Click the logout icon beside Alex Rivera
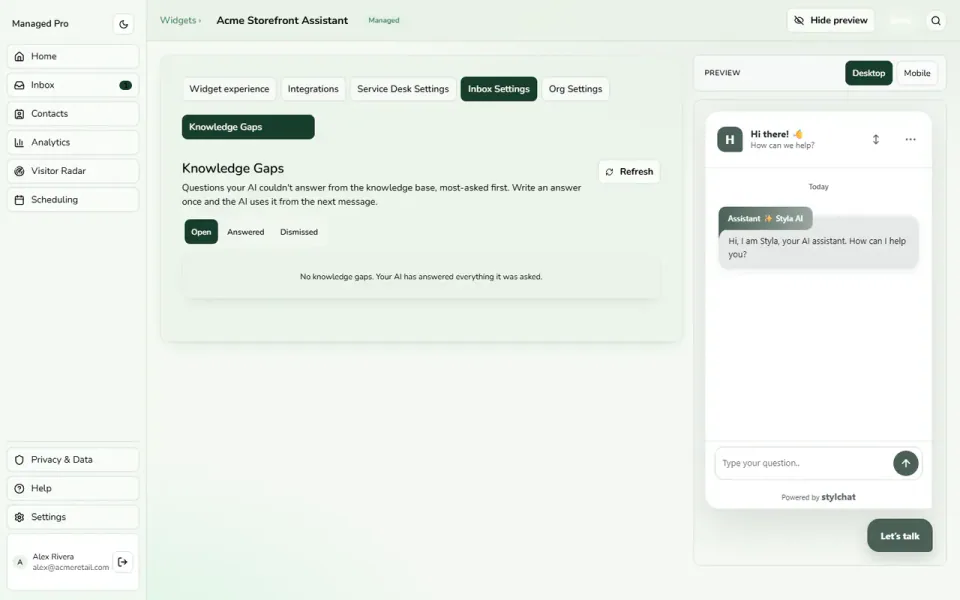This screenshot has height=600, width=960. 122,561
